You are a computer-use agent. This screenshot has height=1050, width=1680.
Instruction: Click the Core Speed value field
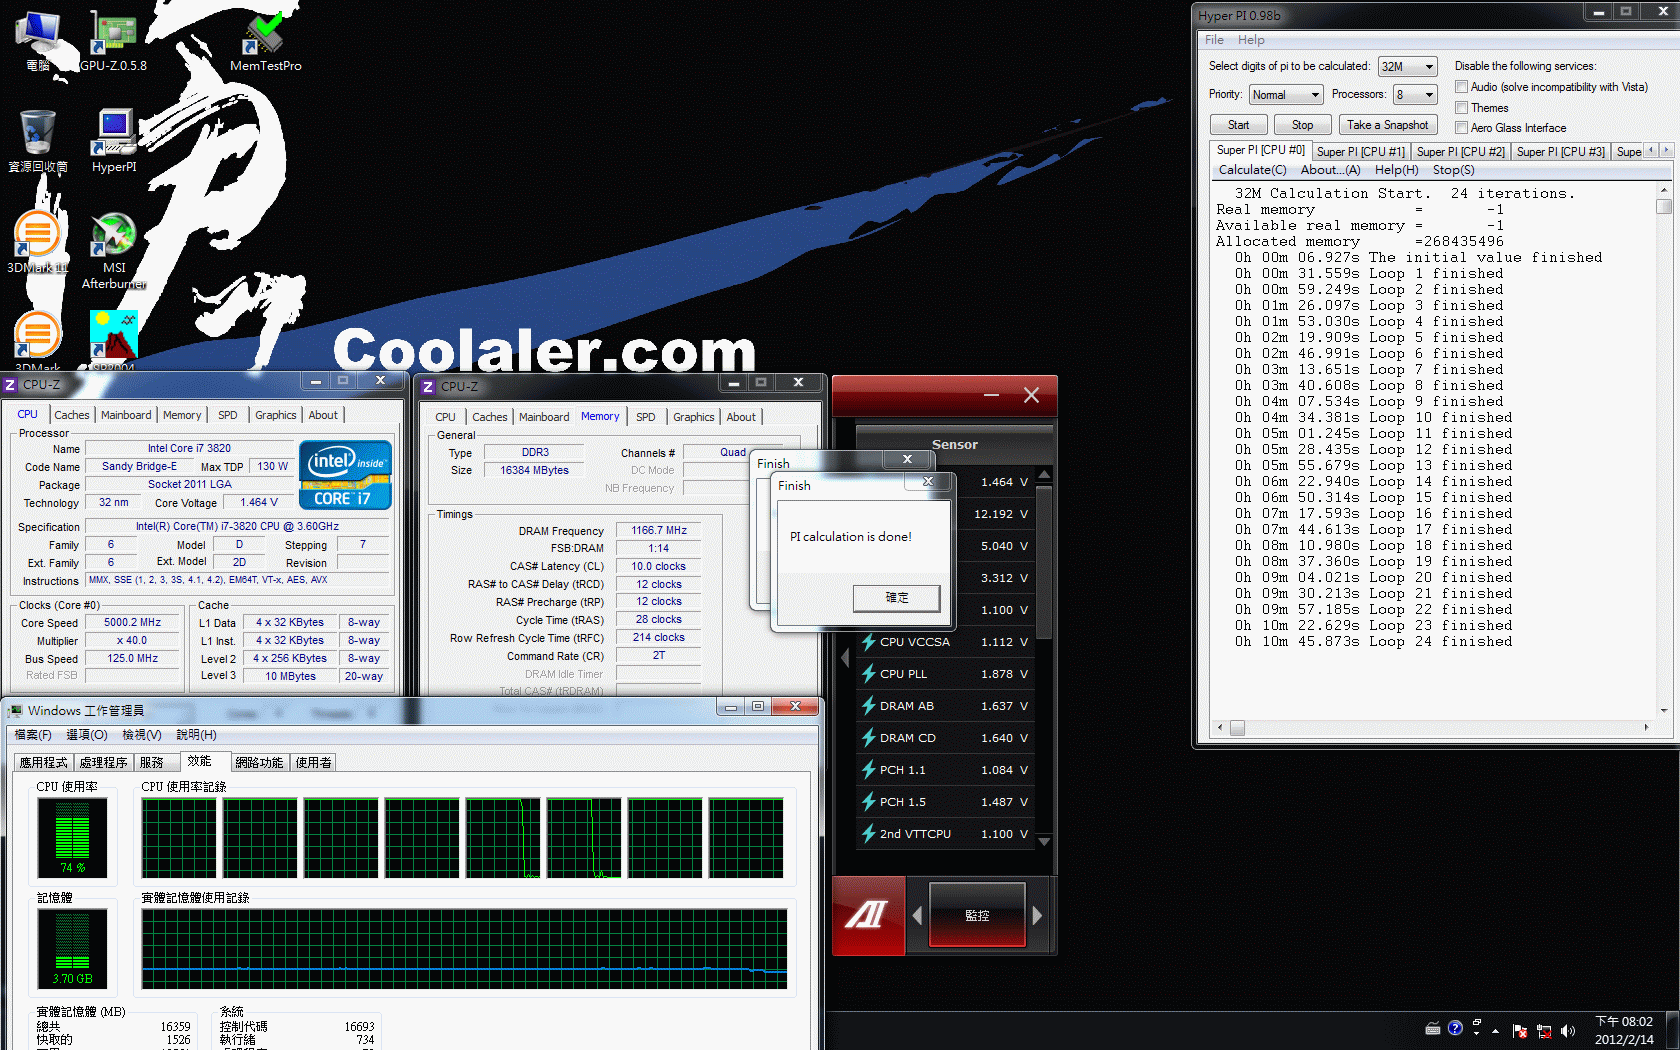(x=133, y=622)
